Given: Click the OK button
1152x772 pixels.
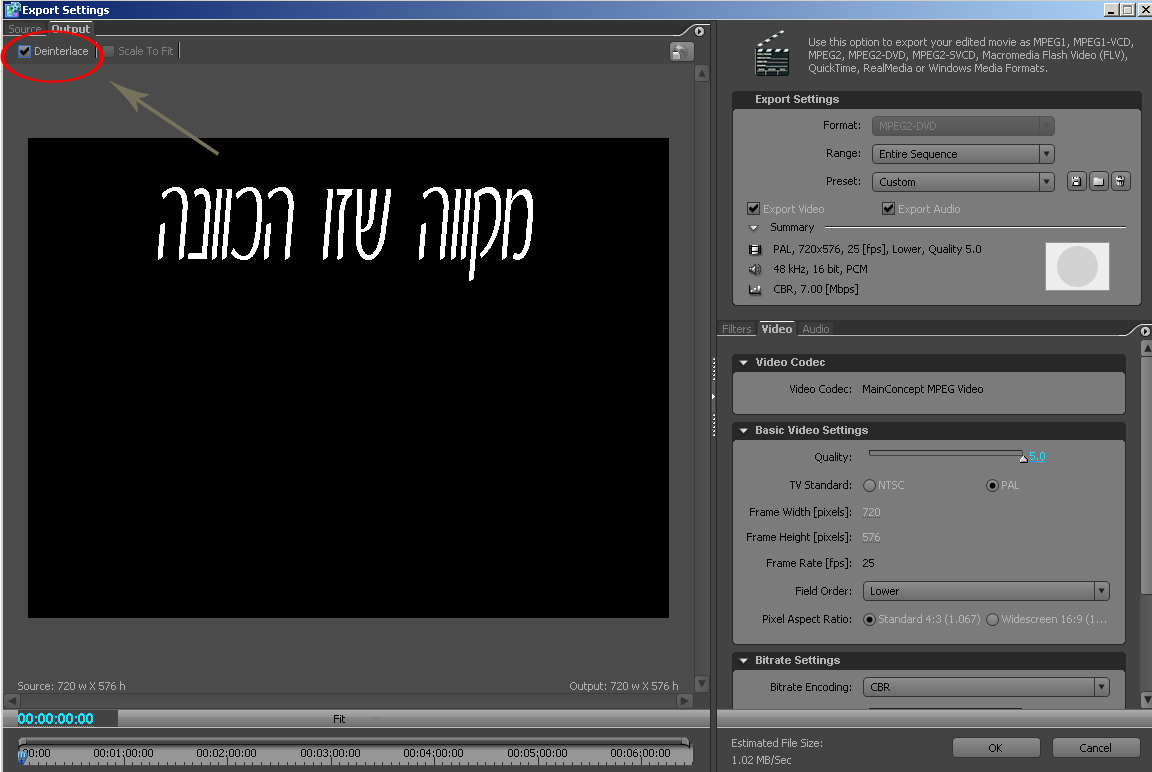Looking at the screenshot, I should [x=996, y=748].
